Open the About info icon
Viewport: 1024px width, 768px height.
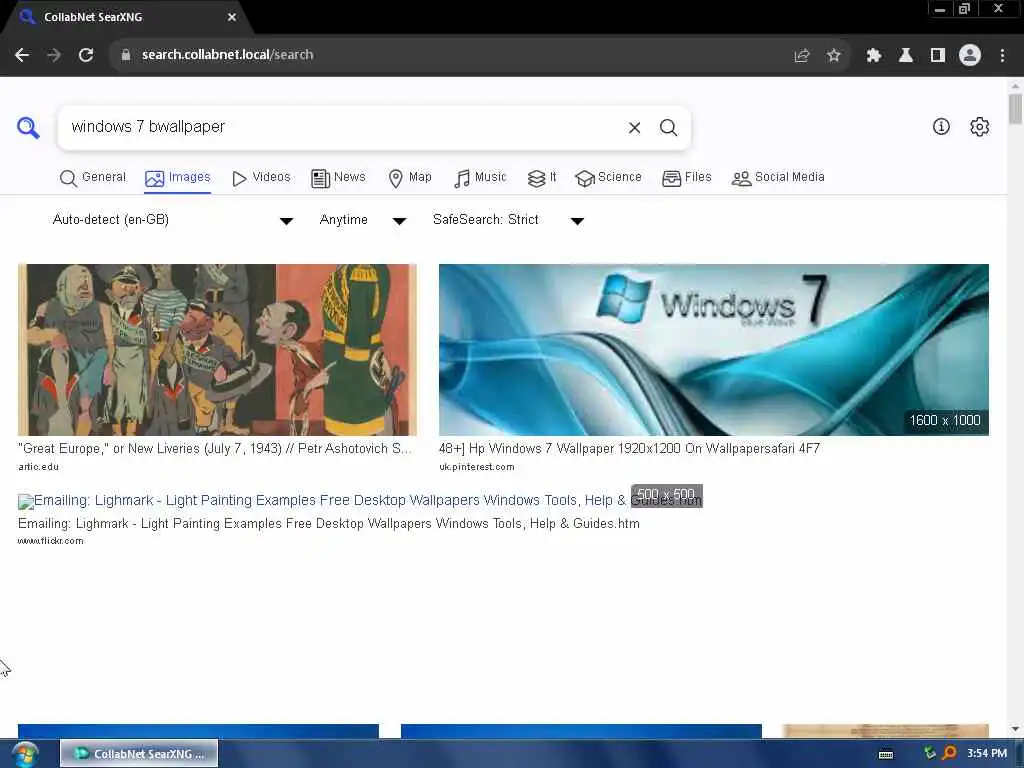941,127
